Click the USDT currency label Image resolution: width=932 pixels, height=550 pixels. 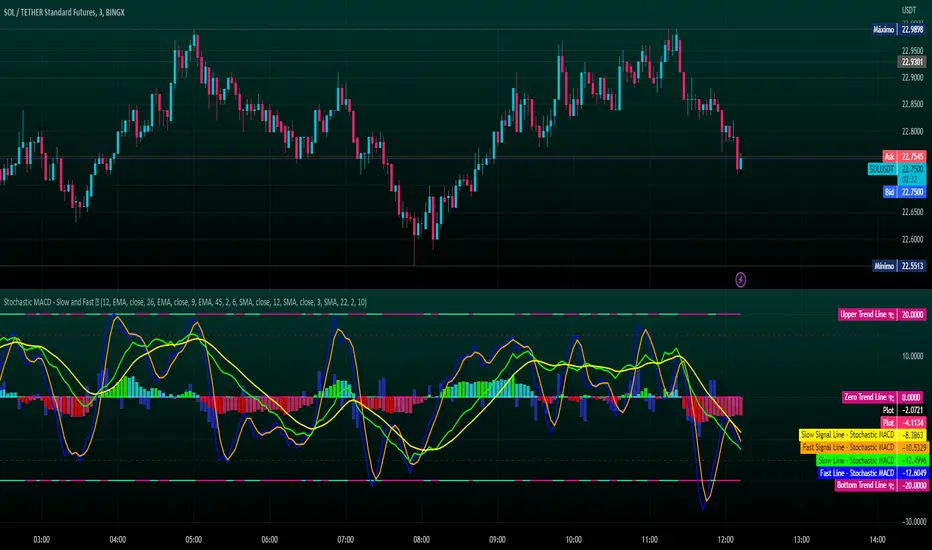point(909,9)
